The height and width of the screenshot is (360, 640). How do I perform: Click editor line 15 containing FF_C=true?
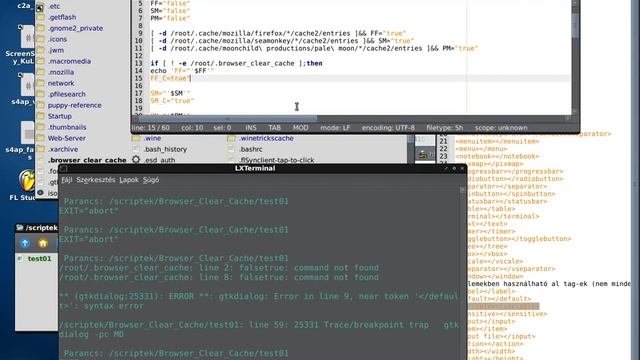point(359,78)
